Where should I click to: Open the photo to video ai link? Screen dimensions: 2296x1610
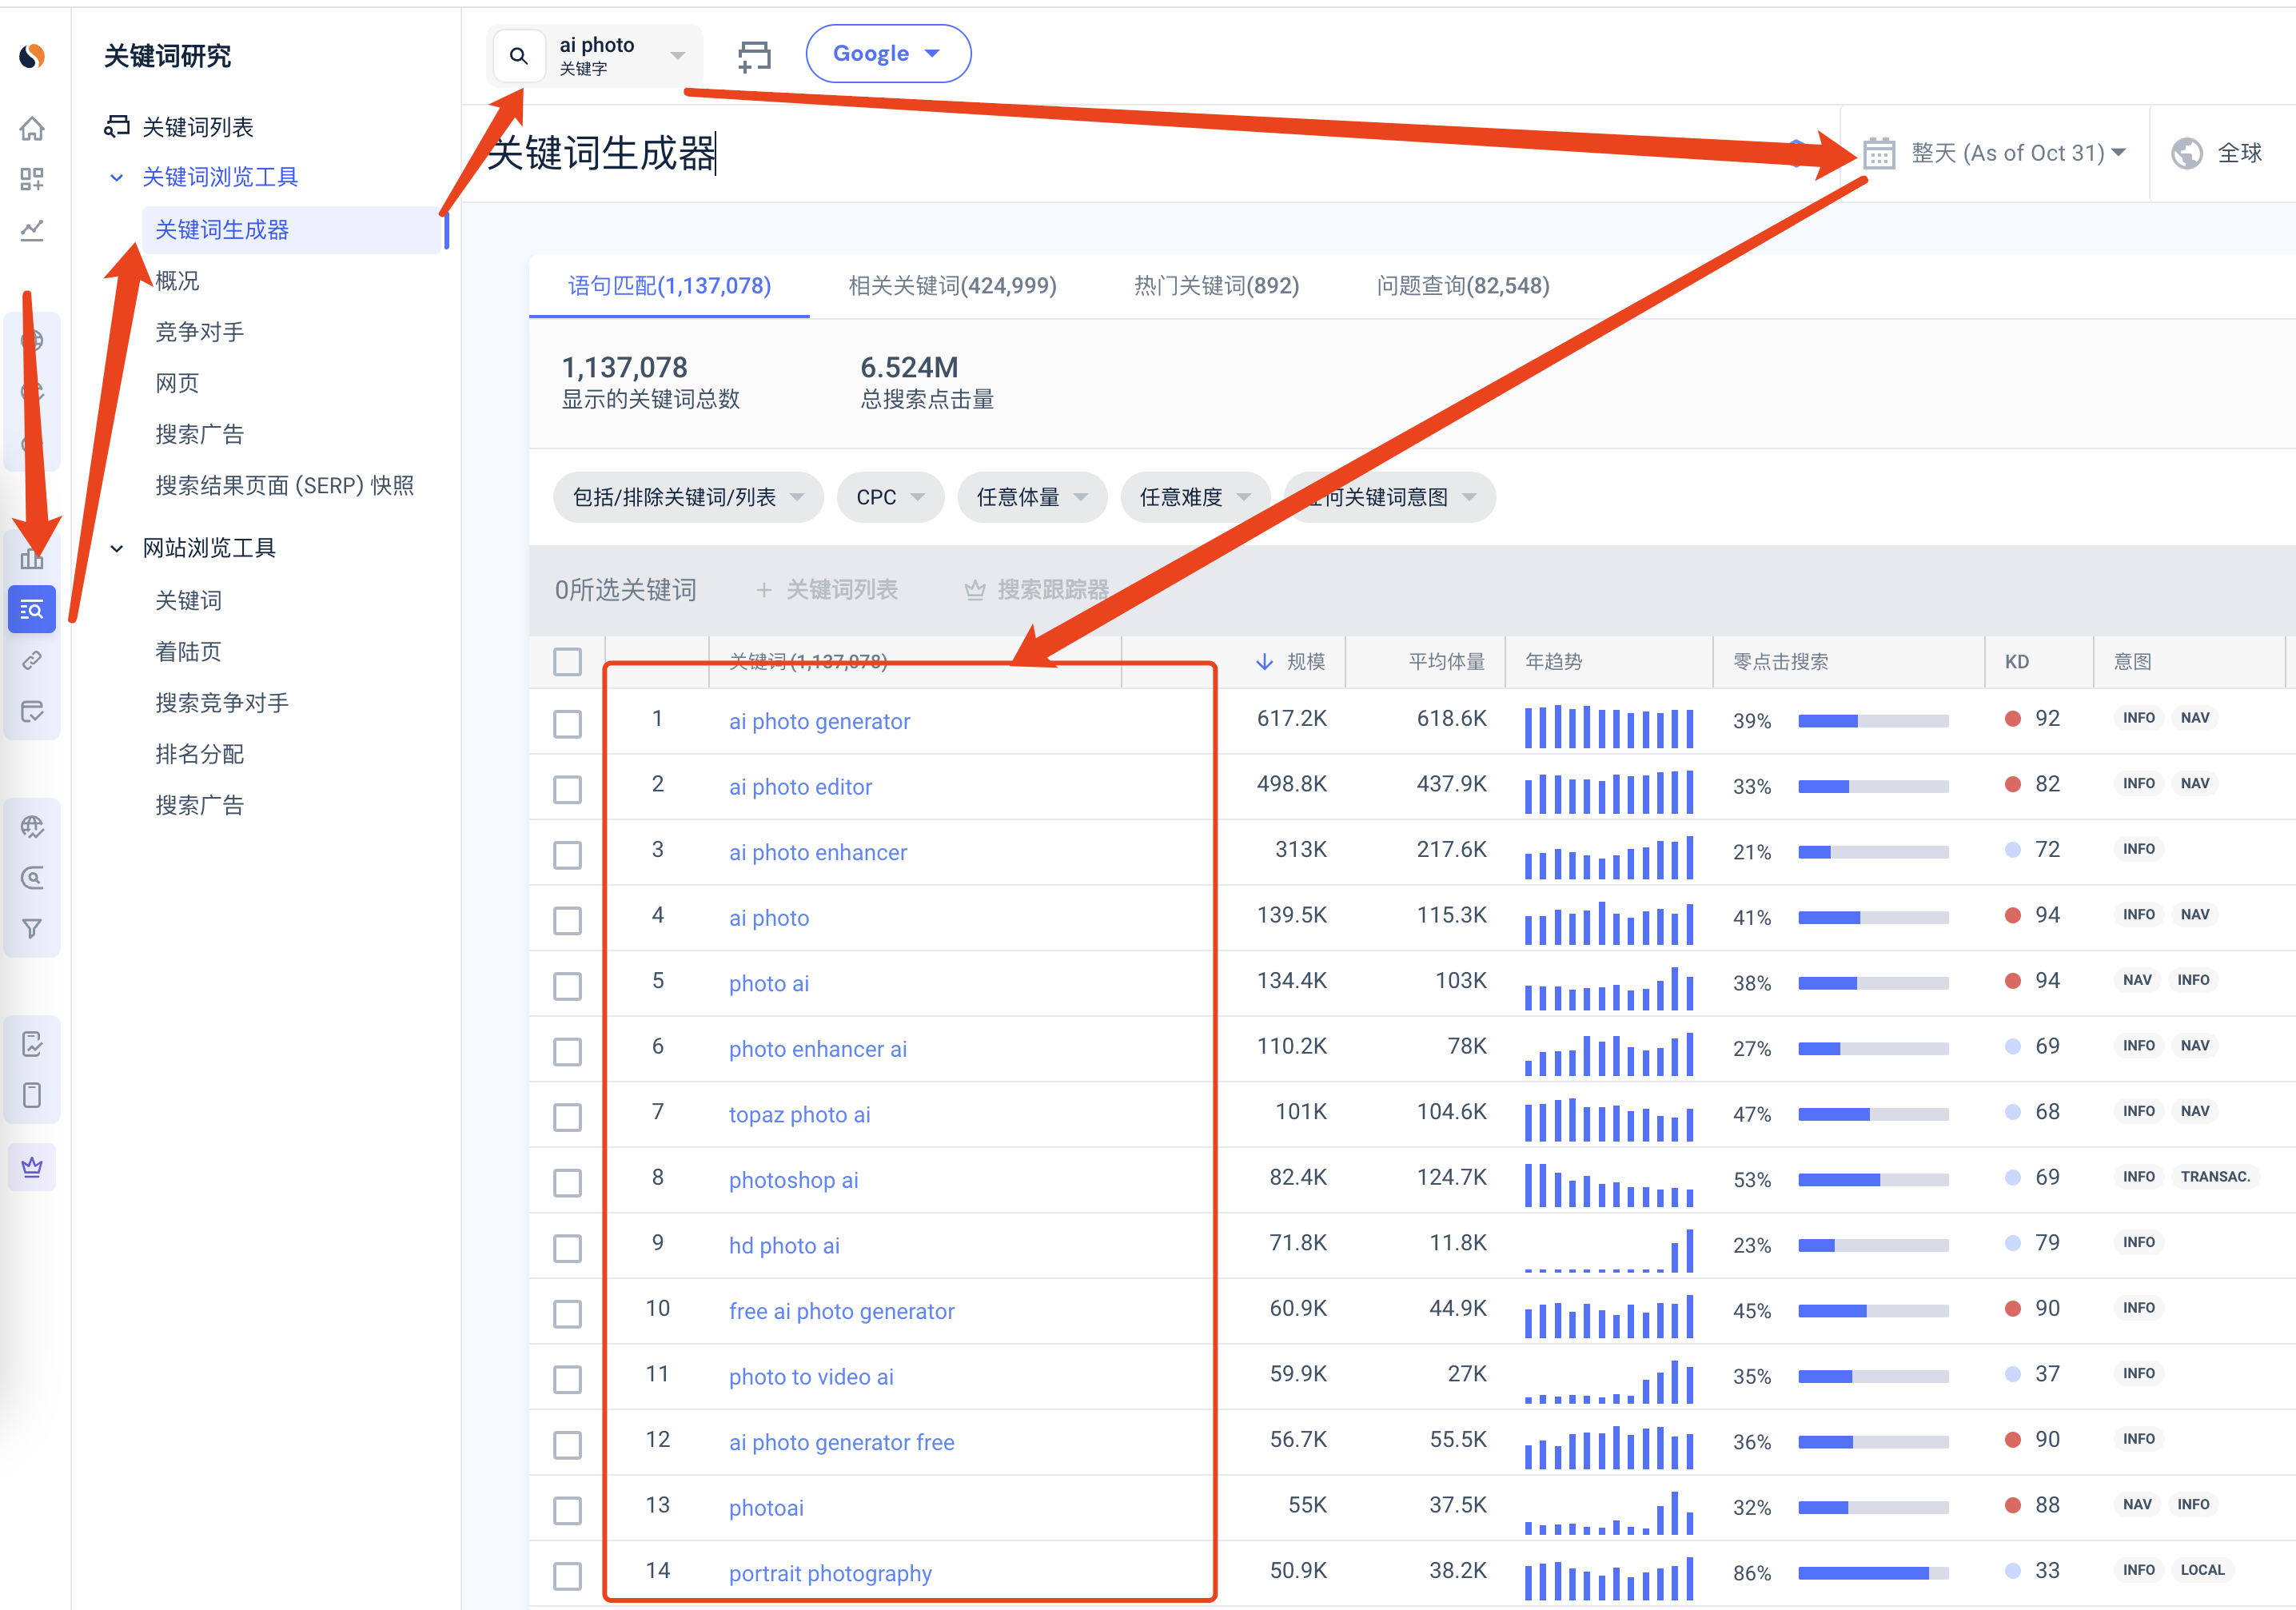[811, 1377]
